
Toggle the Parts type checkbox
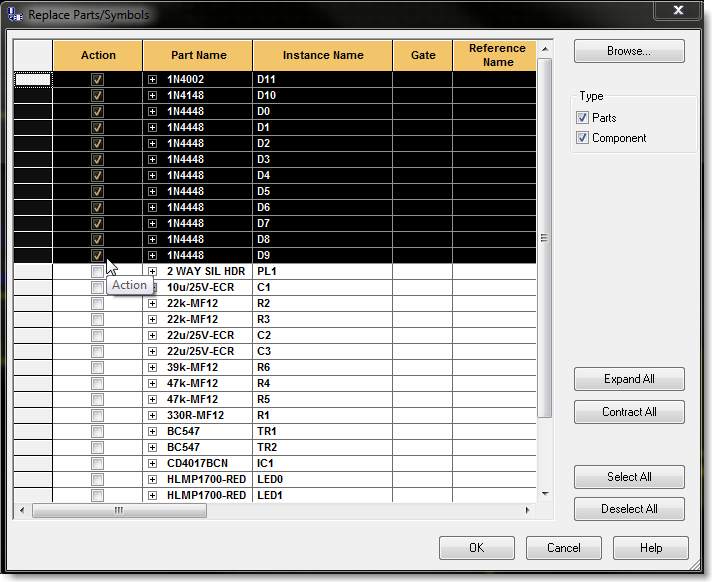[582, 118]
